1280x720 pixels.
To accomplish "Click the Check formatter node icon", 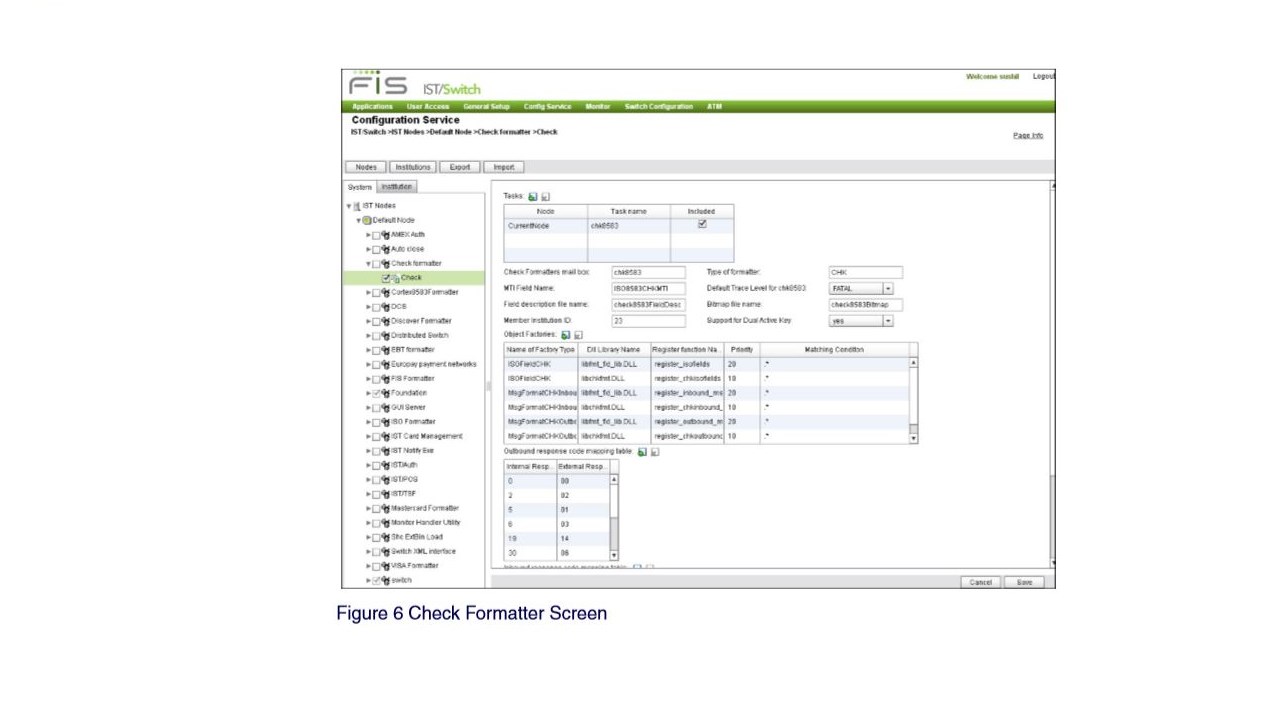I will click(386, 263).
